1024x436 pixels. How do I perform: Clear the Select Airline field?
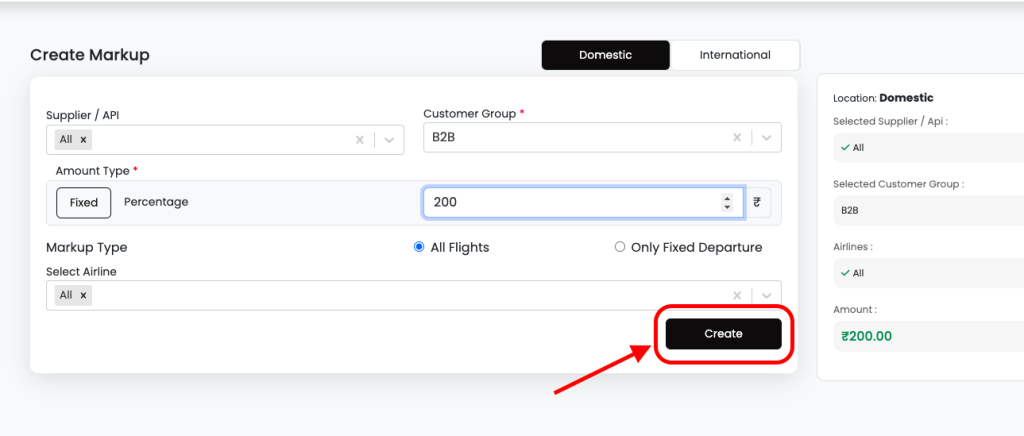pyautogui.click(x=737, y=295)
